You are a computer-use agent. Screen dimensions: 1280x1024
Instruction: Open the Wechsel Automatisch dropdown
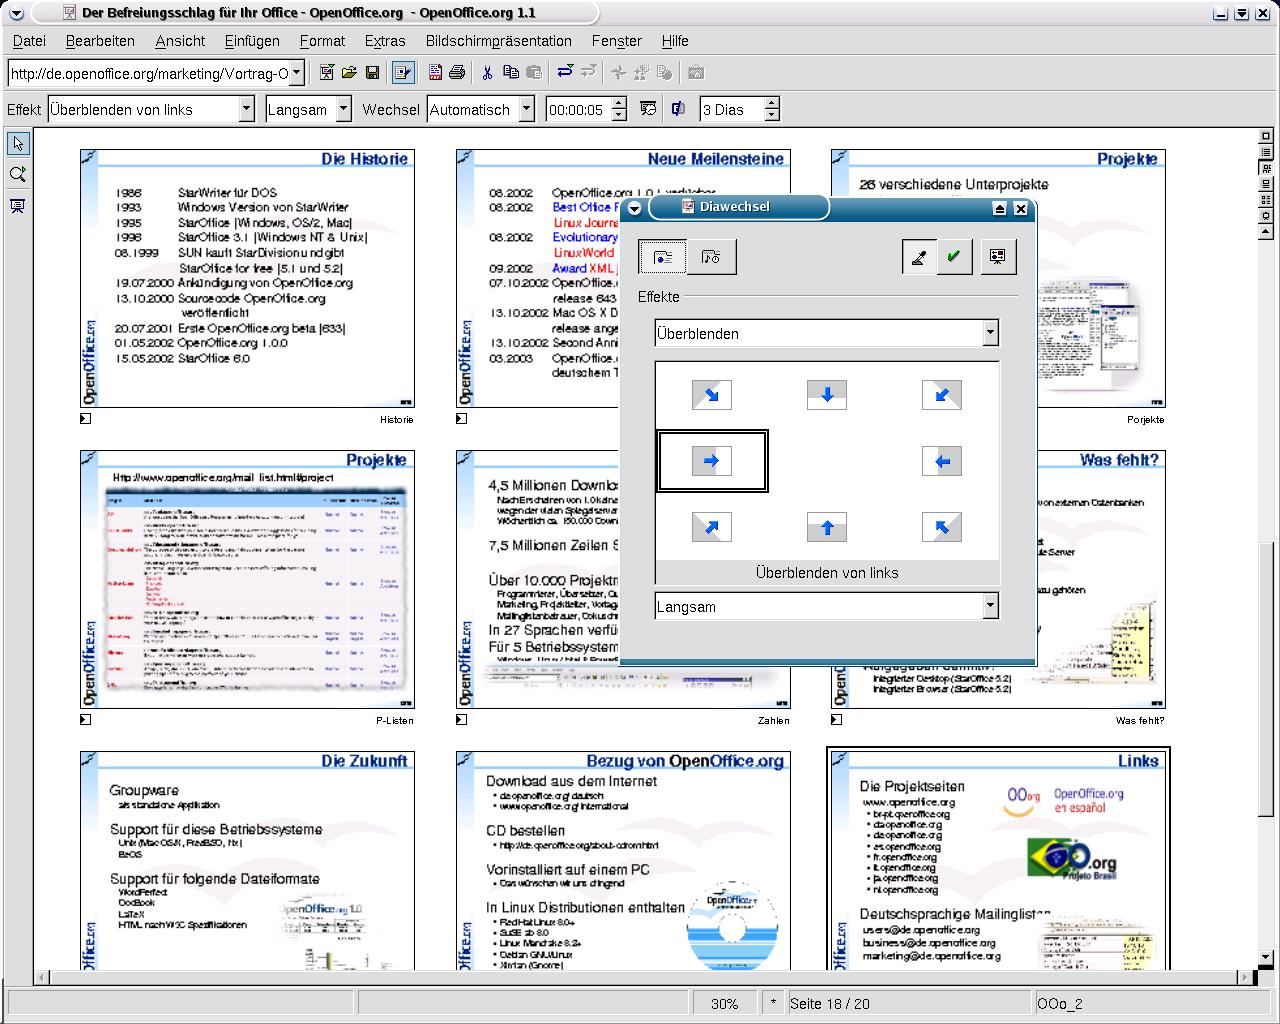527,109
